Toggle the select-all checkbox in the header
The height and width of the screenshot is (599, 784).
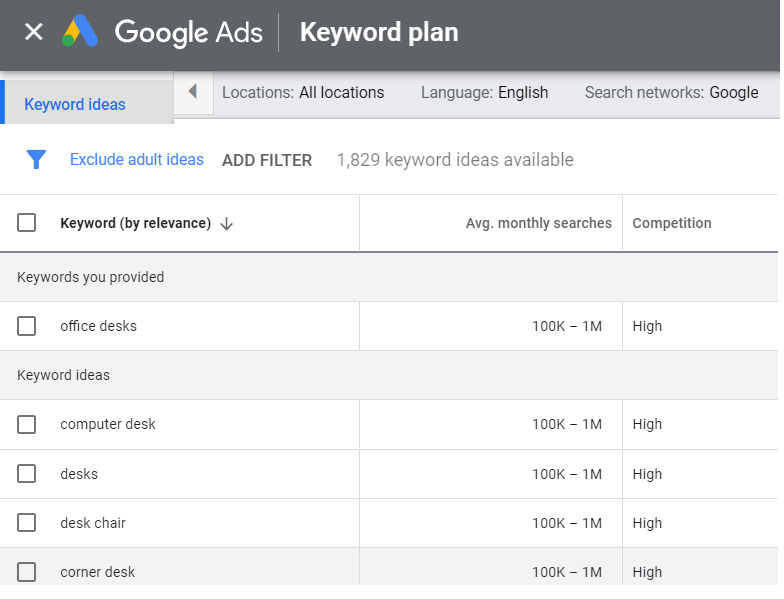27,223
